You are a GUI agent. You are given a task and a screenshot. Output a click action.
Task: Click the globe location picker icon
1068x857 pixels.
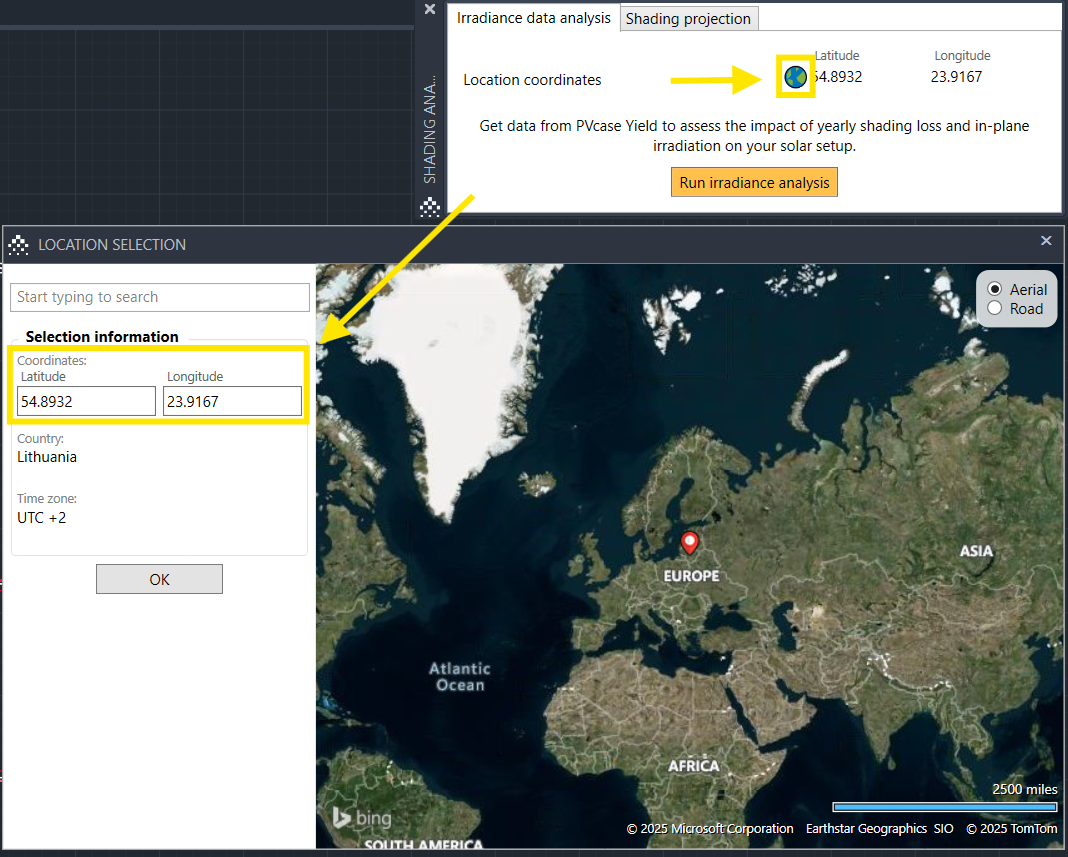tap(795, 77)
